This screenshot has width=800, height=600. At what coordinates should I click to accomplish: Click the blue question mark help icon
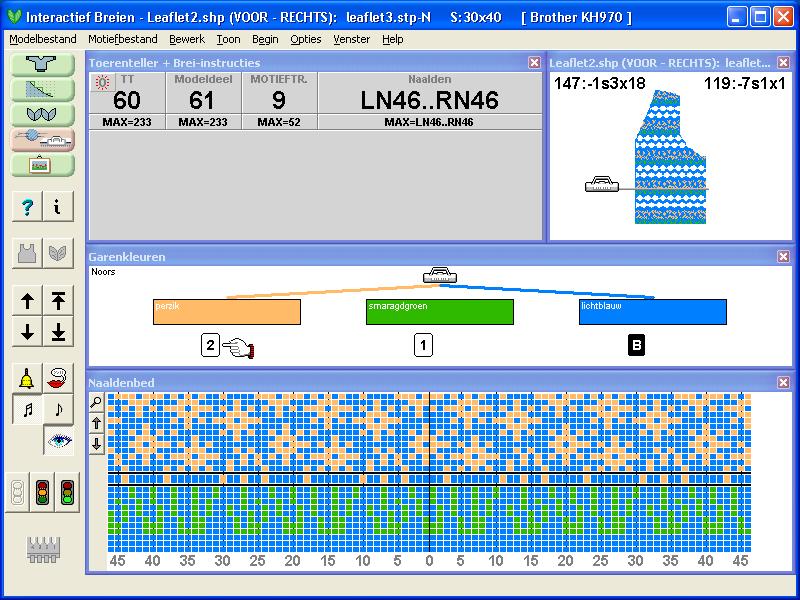click(x=27, y=207)
